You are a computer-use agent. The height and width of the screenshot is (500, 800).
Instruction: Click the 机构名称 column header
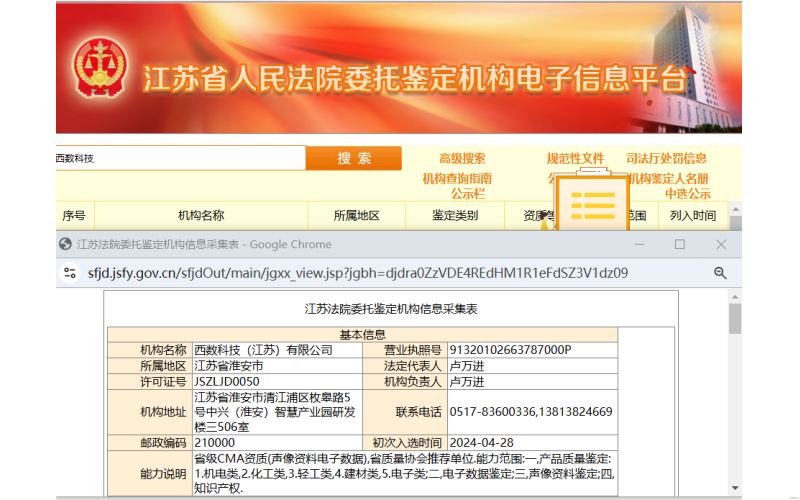coord(200,215)
